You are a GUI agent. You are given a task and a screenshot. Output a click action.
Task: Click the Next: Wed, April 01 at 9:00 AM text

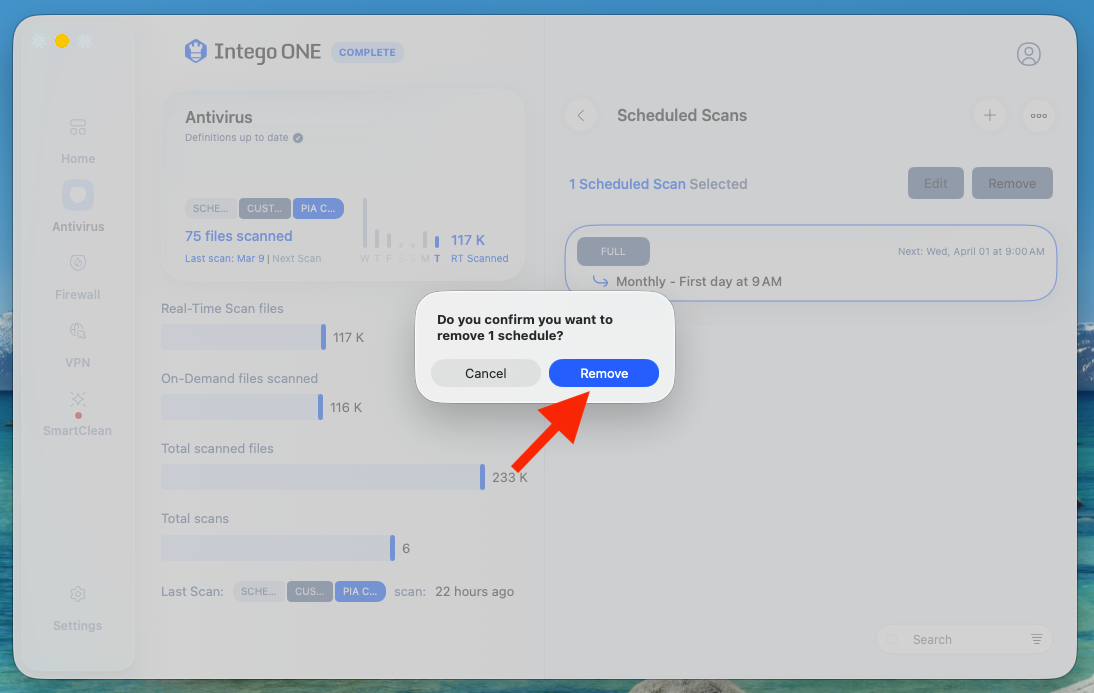971,251
